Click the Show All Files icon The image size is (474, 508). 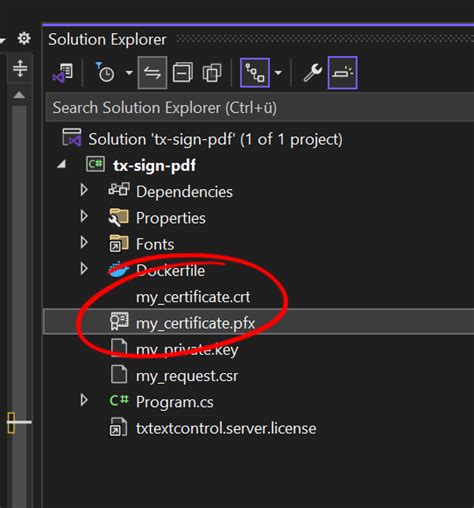212,73
